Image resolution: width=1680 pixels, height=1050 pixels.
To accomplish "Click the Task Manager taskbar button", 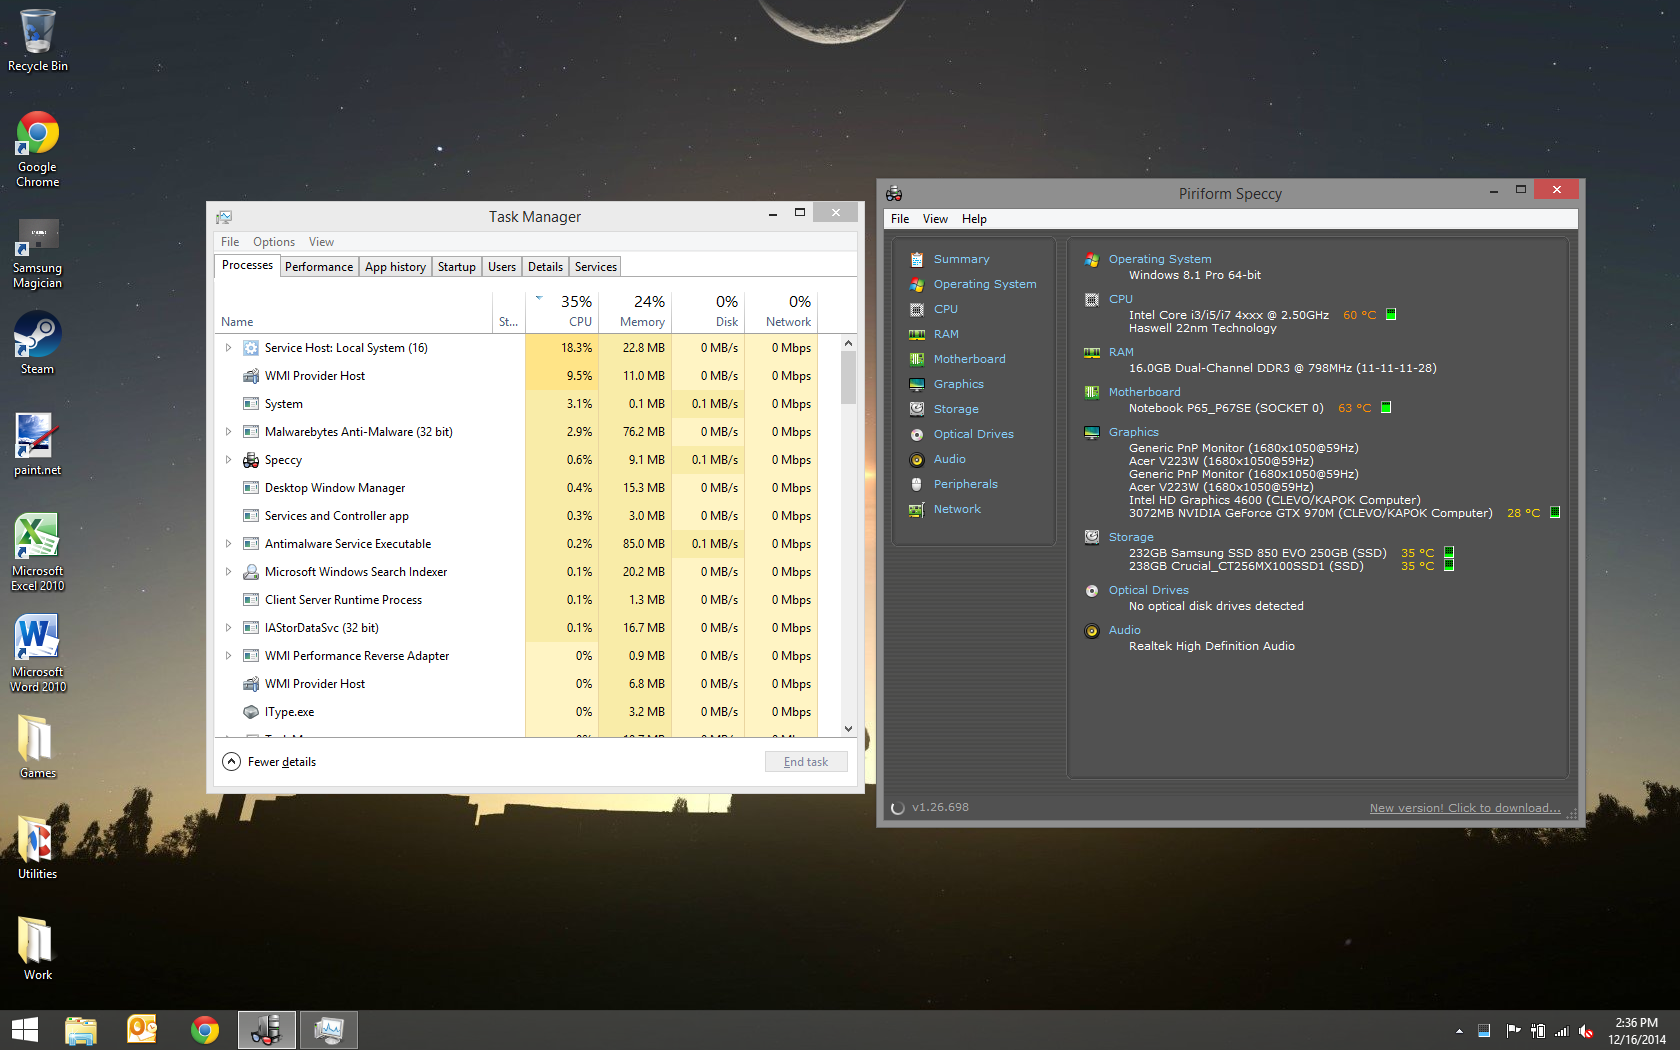I will click(x=328, y=1030).
